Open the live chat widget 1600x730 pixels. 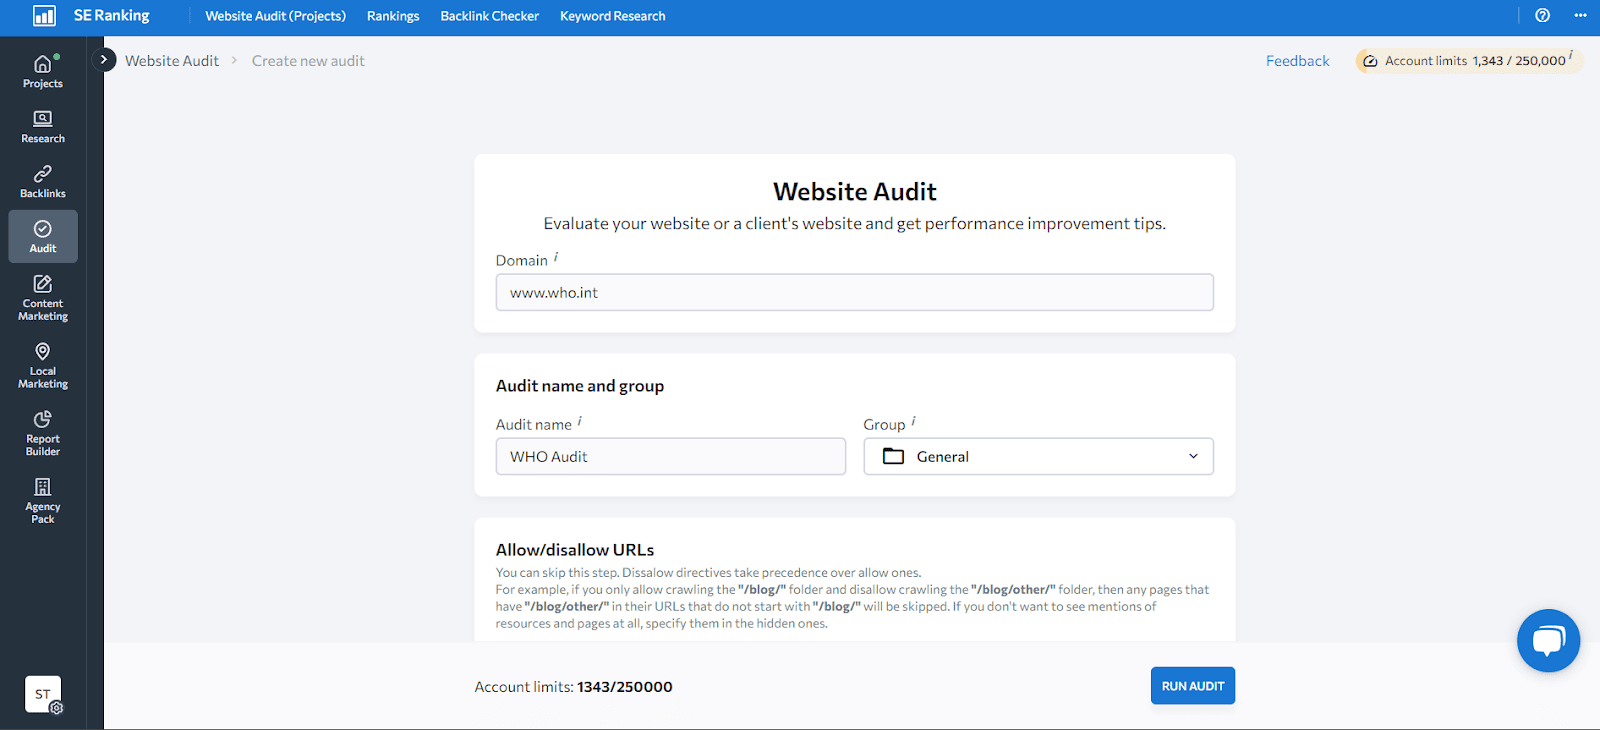coord(1548,641)
